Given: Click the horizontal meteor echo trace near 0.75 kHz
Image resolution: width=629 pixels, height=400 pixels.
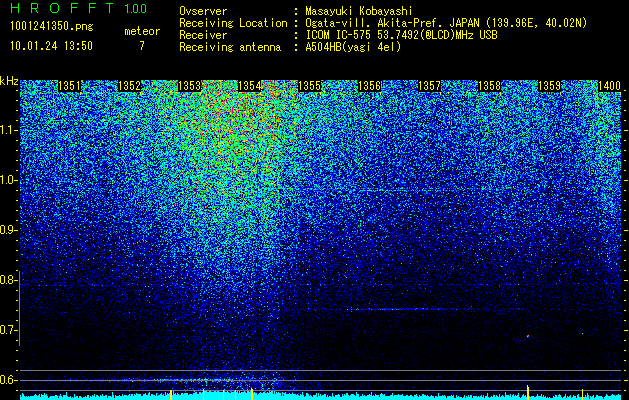Looking at the screenshot, I should pos(415,309).
